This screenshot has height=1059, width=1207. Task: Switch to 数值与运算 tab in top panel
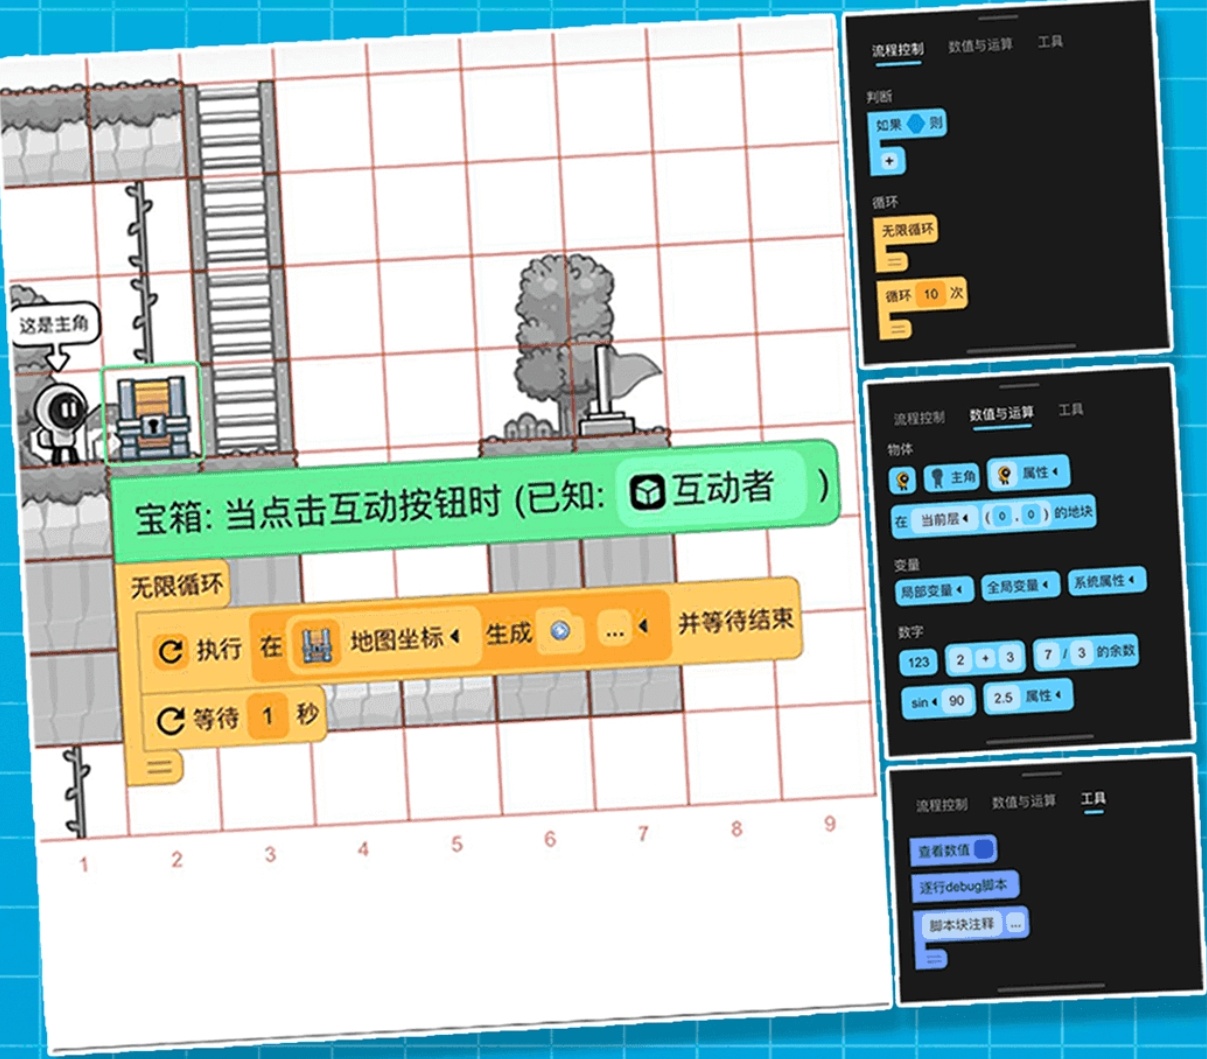tap(980, 46)
